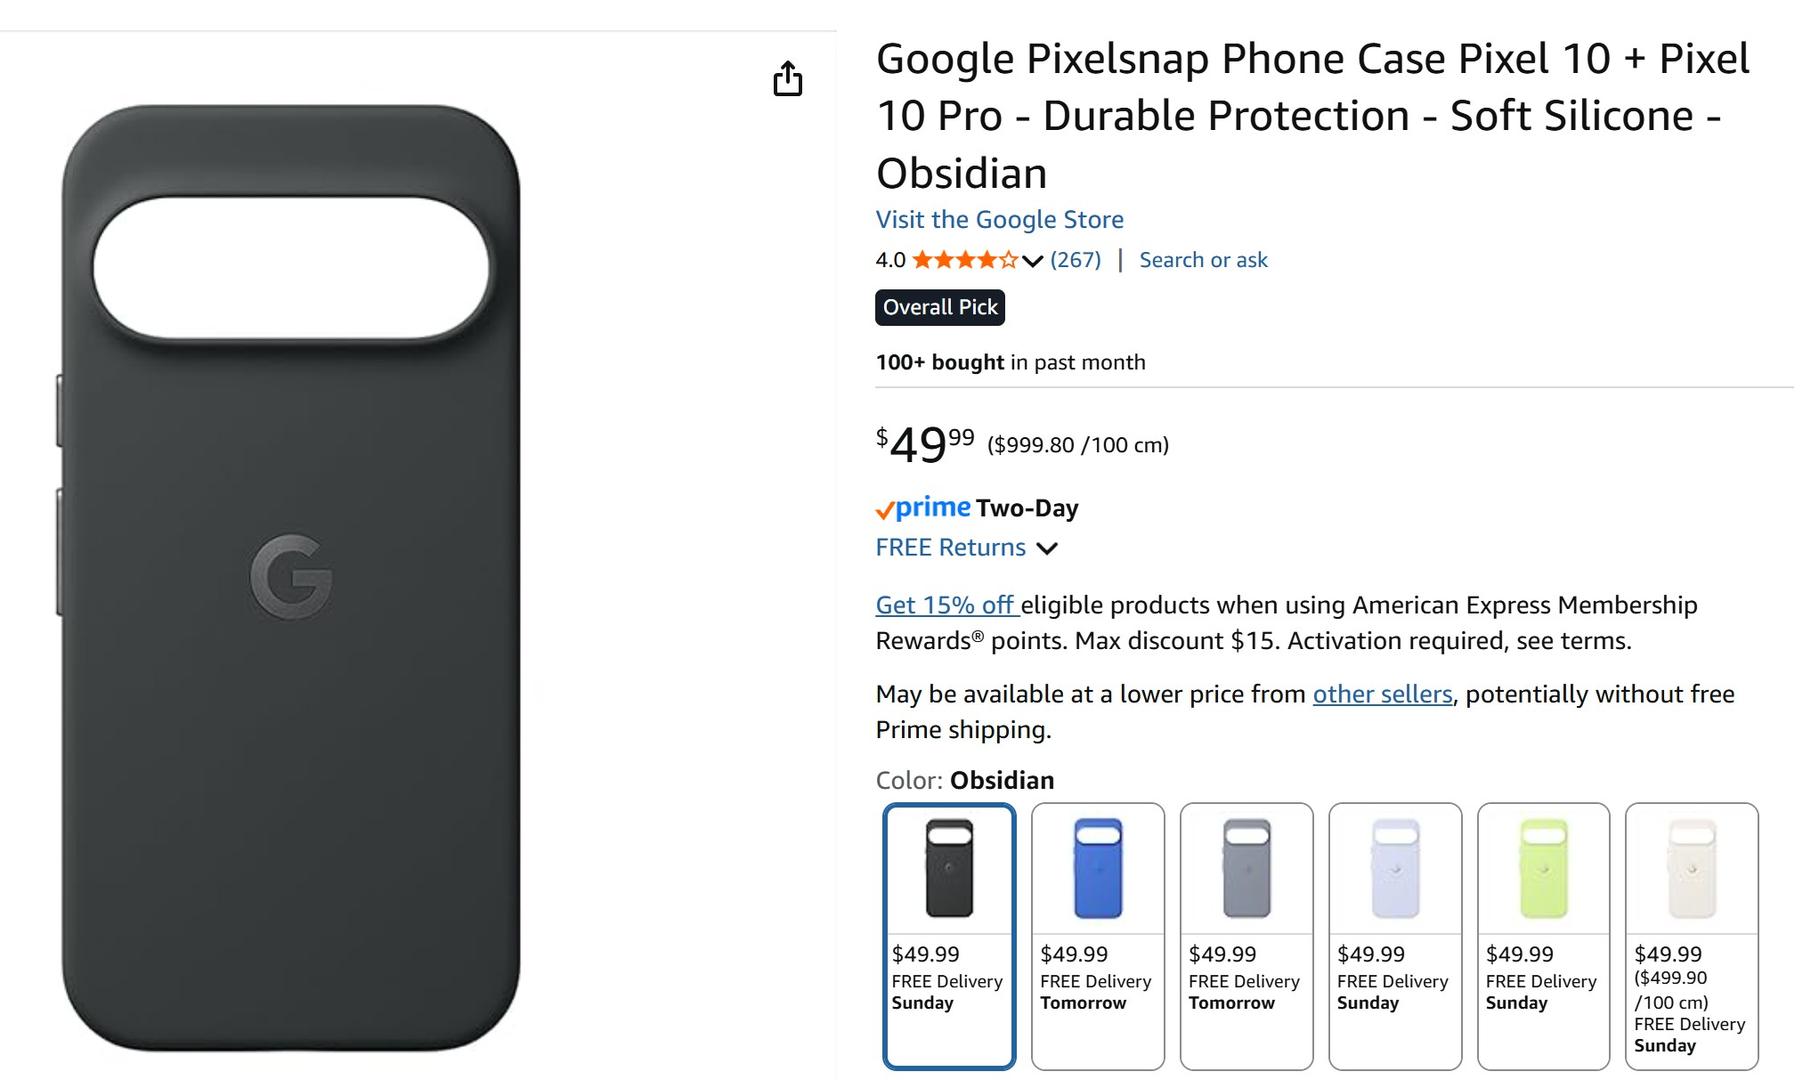This screenshot has width=1819, height=1080.
Task: Click the Search or ask link
Action: pos(1203,260)
